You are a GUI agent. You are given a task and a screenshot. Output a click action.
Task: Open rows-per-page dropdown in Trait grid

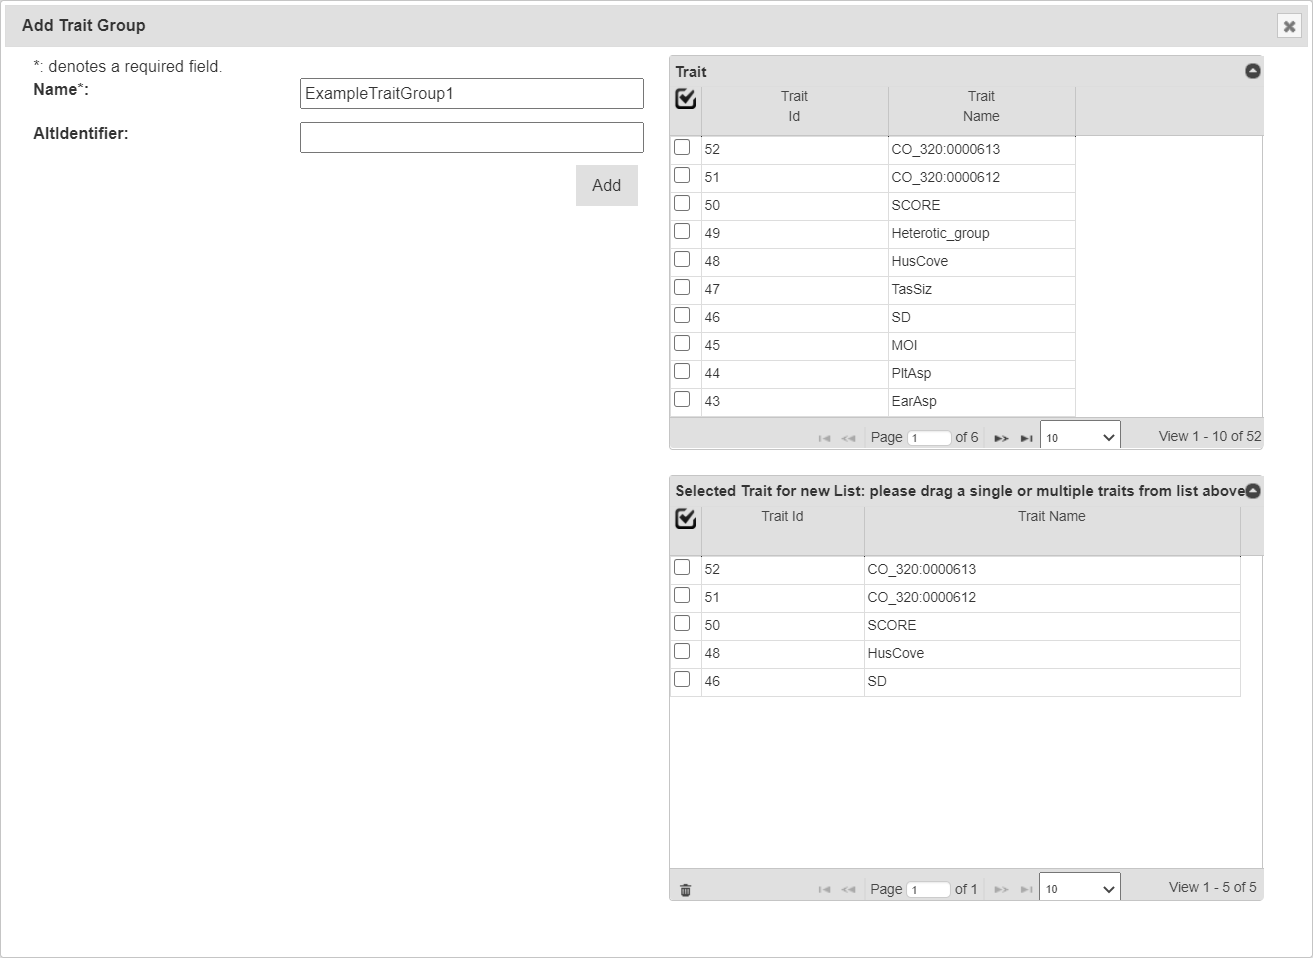point(1079,437)
